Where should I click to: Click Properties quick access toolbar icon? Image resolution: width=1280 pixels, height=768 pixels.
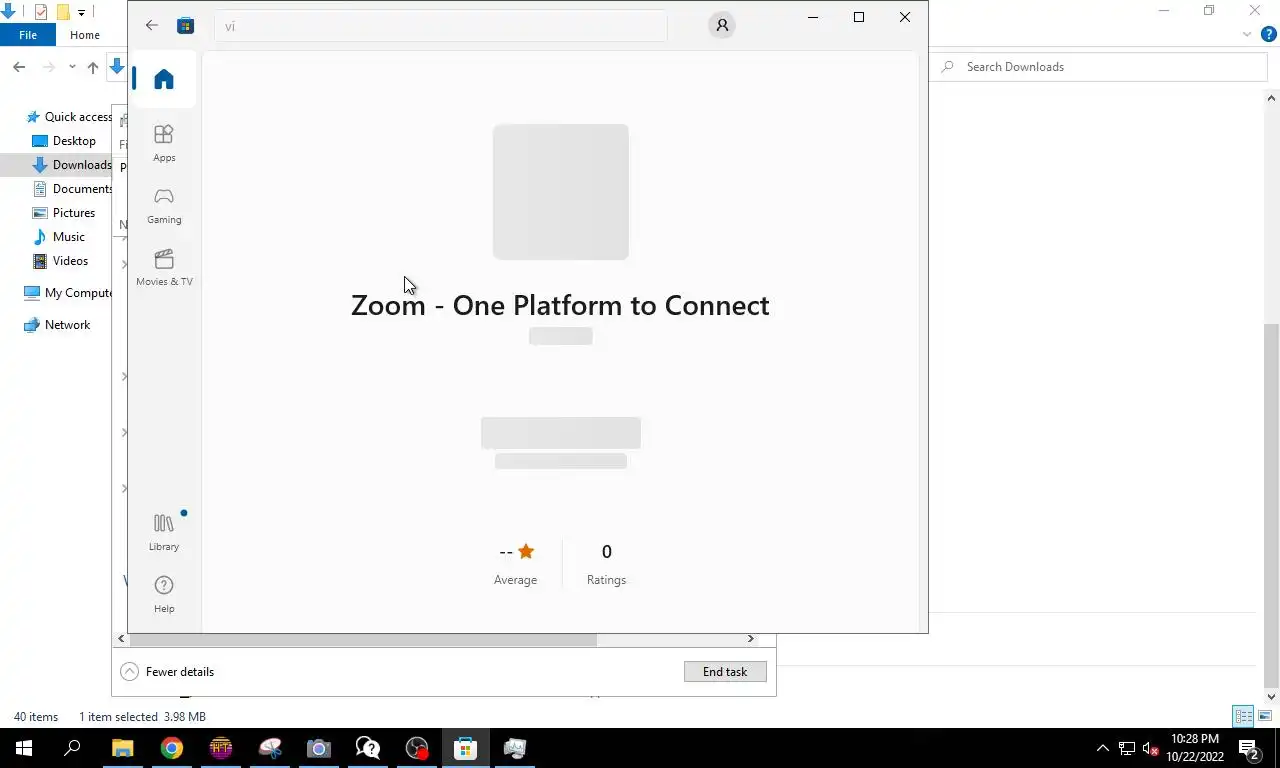tap(41, 12)
